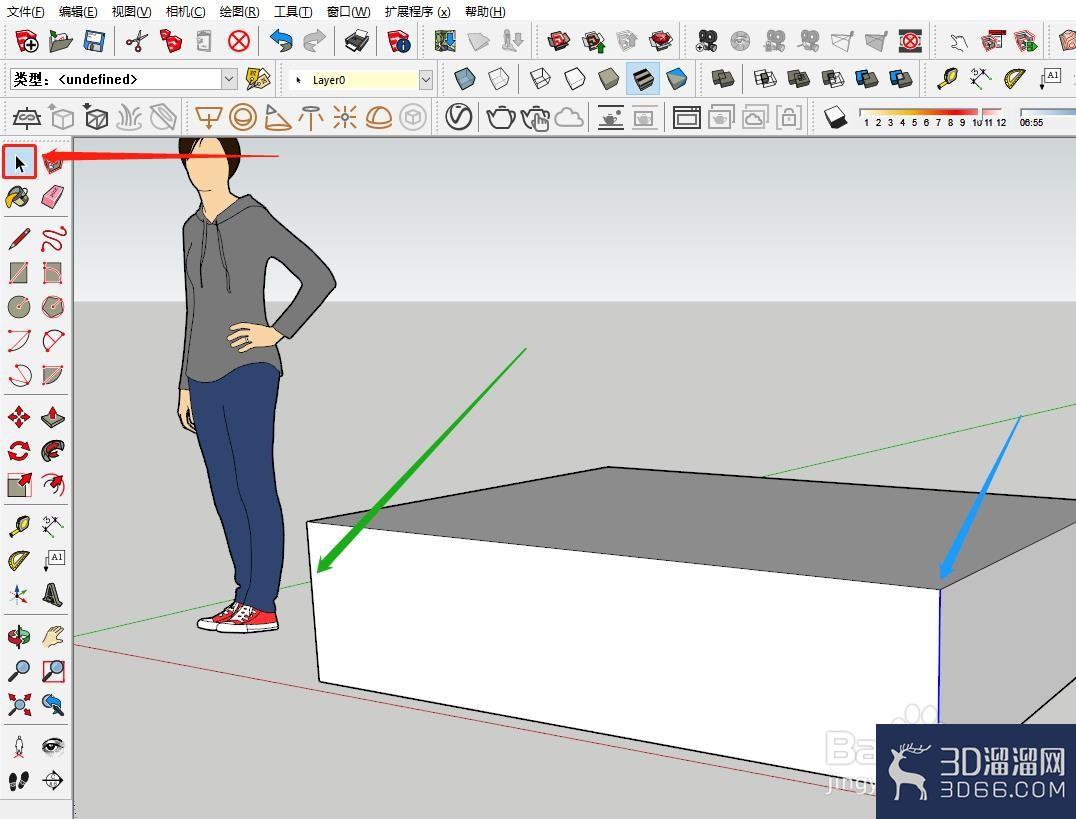Viewport: 1076px width, 819px height.
Task: Switch to Hidden Line face style
Action: 575,79
